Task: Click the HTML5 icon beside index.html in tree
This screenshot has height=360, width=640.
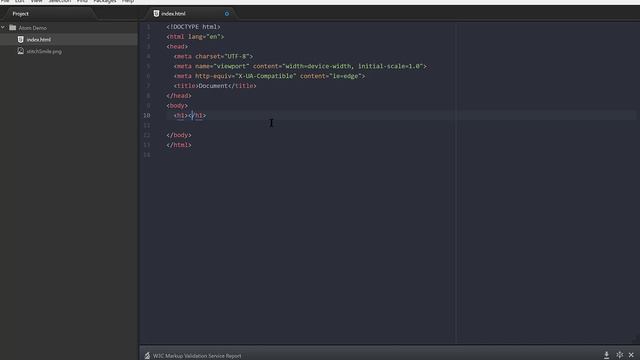Action: (x=20, y=40)
